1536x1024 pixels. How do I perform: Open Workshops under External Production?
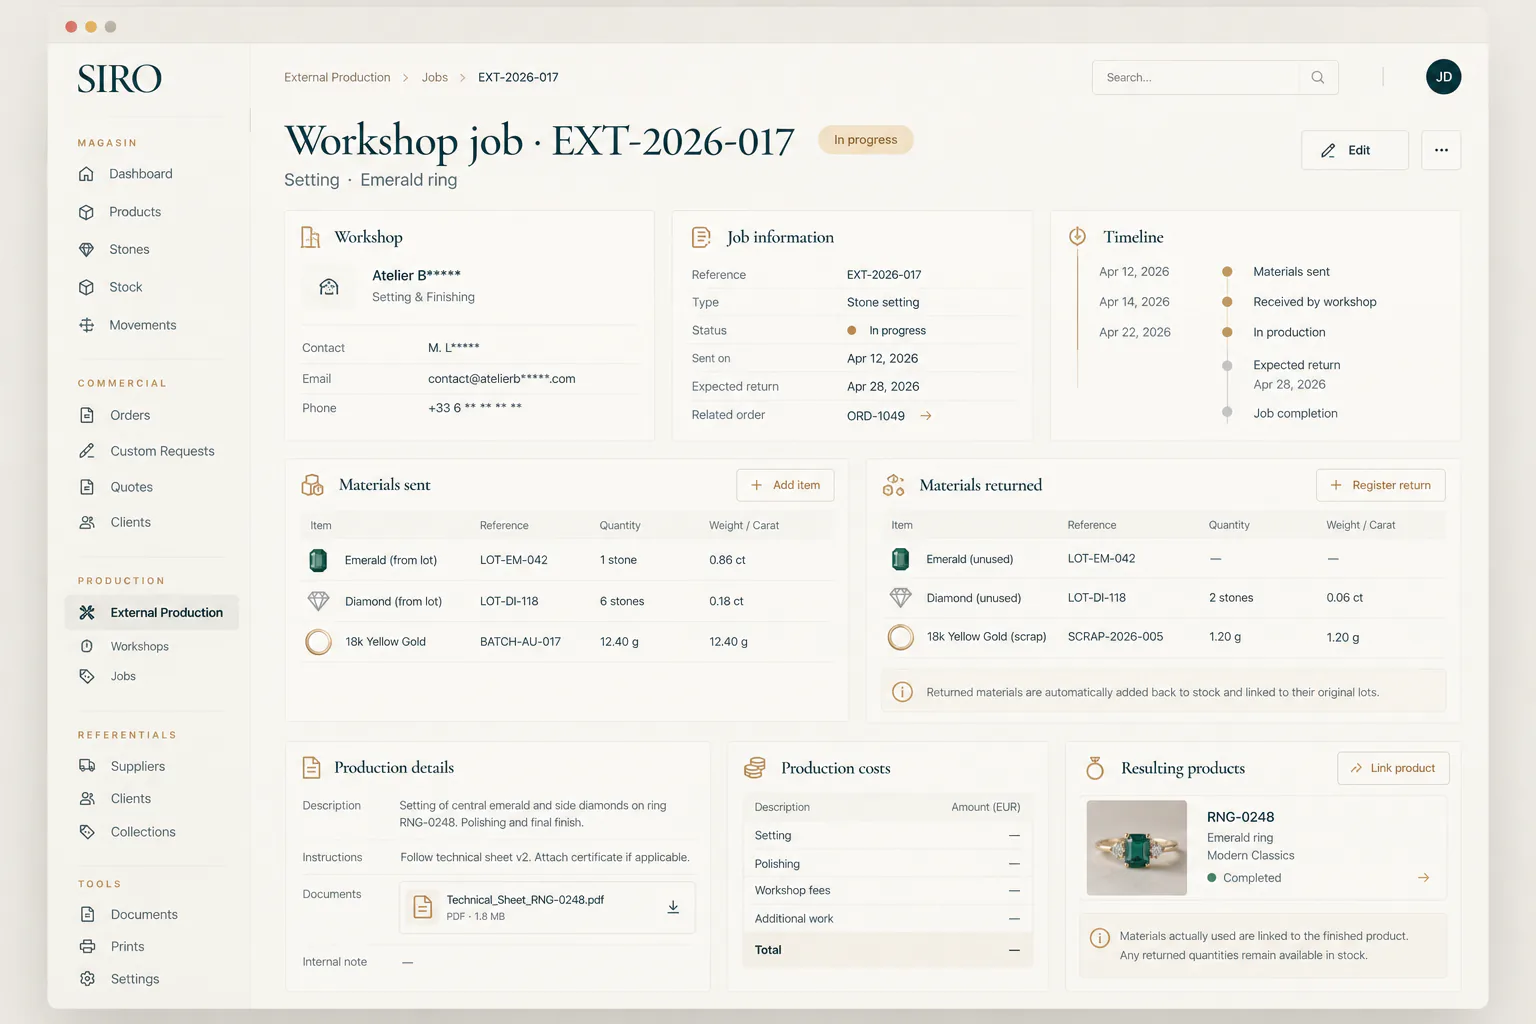(139, 647)
